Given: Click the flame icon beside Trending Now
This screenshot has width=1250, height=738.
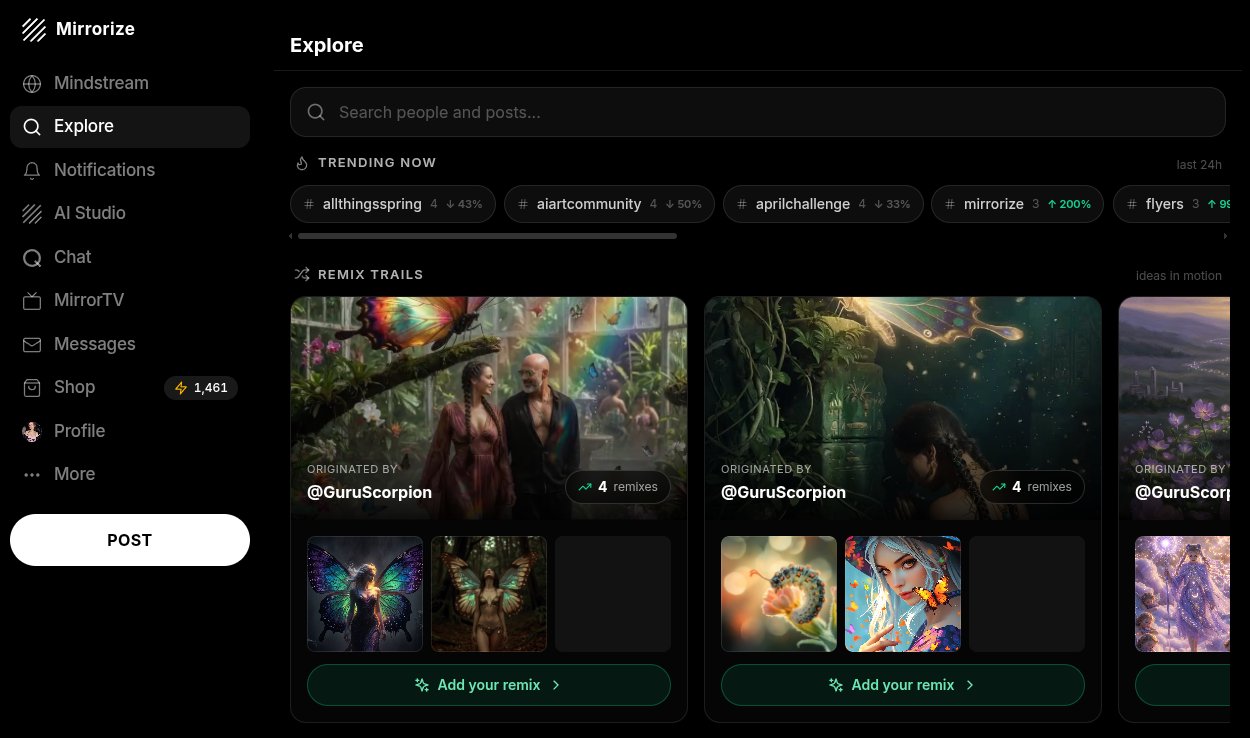Looking at the screenshot, I should pyautogui.click(x=302, y=163).
